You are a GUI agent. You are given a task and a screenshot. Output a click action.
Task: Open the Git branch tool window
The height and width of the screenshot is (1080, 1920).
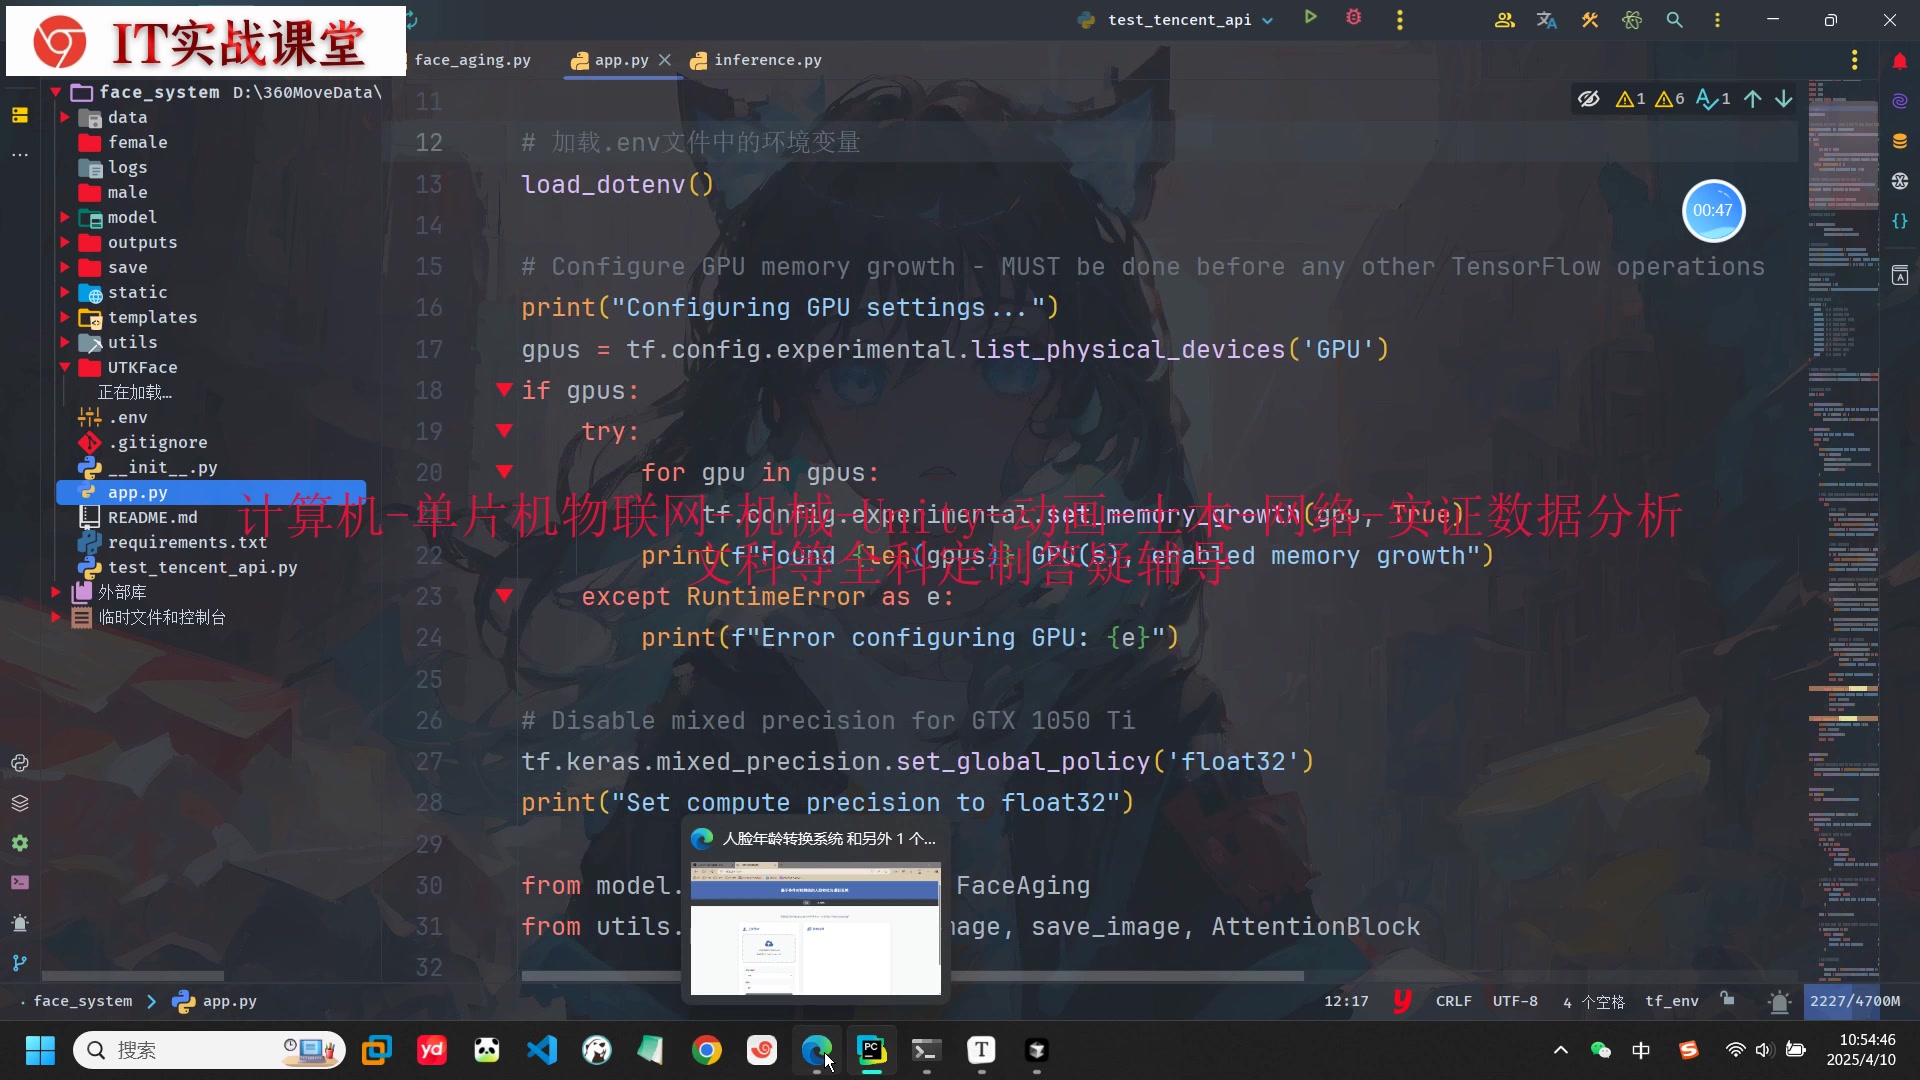[x=20, y=963]
